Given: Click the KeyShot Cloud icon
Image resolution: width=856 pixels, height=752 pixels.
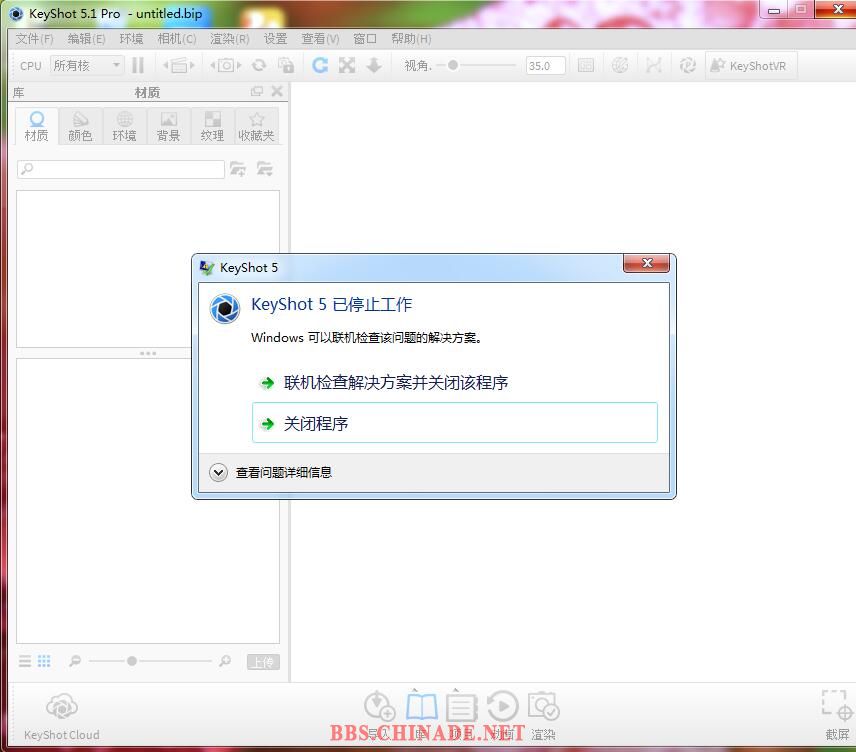Looking at the screenshot, I should coord(61,708).
